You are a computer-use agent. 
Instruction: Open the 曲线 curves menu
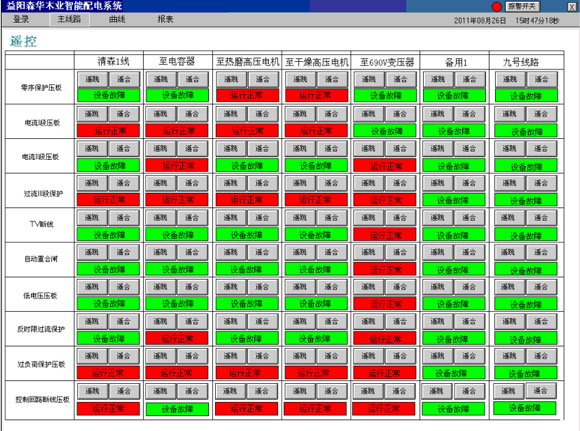(x=117, y=19)
